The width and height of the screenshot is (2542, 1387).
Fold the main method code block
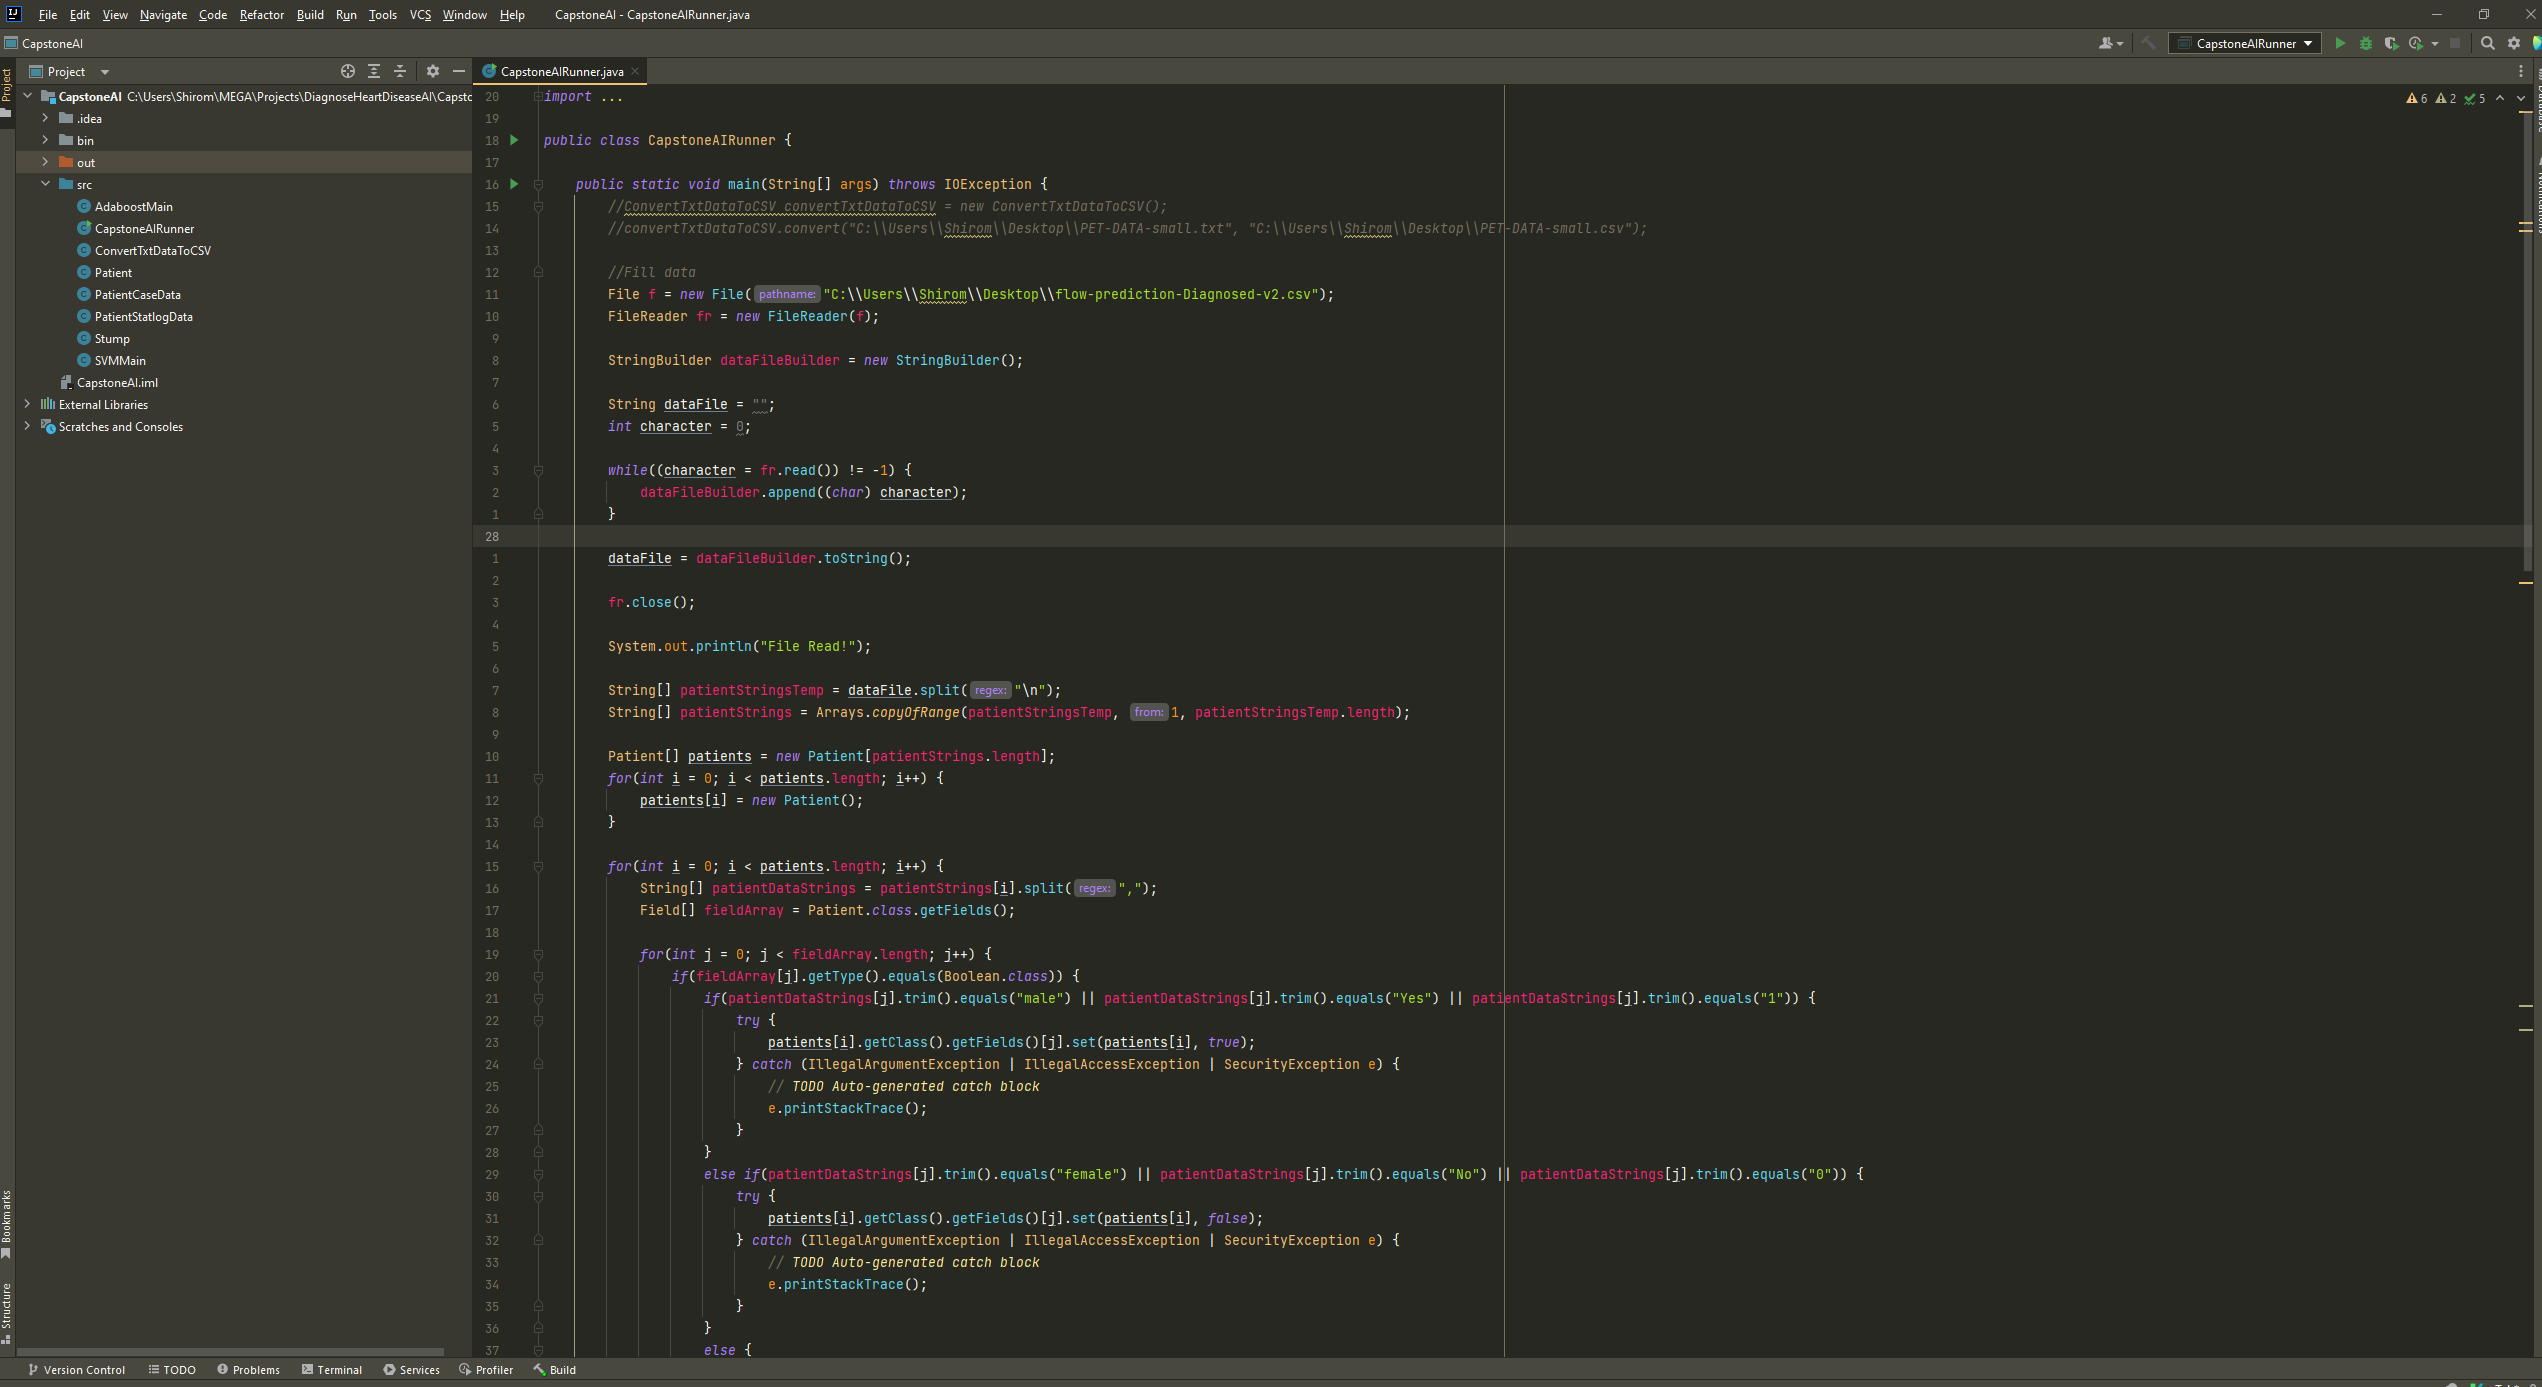pyautogui.click(x=538, y=184)
